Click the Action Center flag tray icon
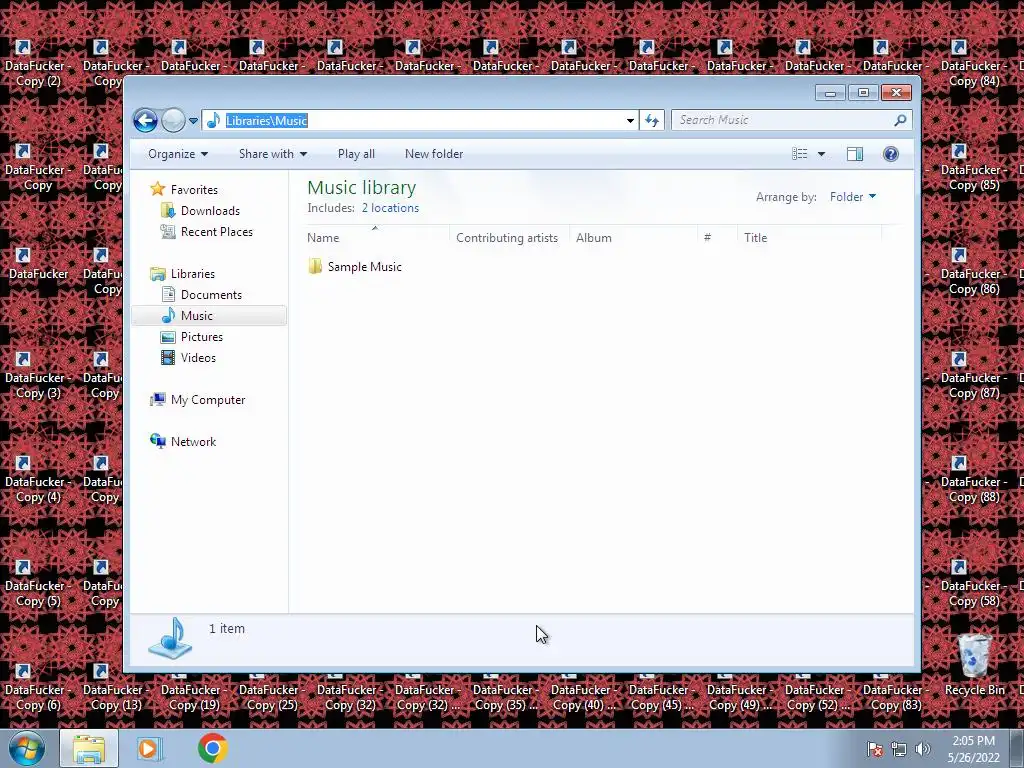The image size is (1024, 768). (875, 749)
